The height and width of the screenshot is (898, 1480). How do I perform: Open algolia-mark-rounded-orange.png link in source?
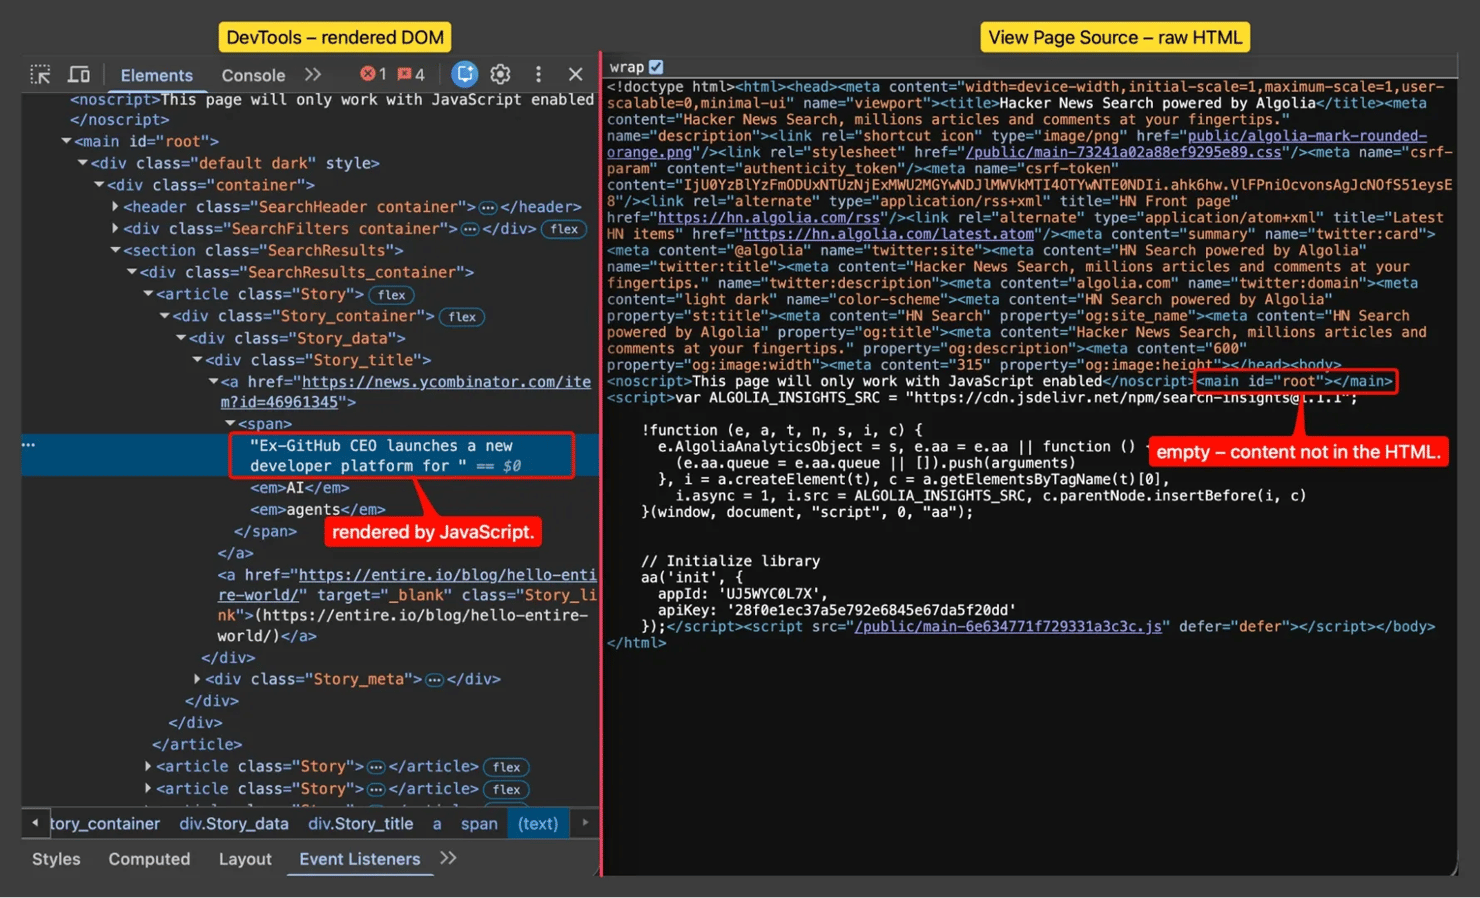1017,144
